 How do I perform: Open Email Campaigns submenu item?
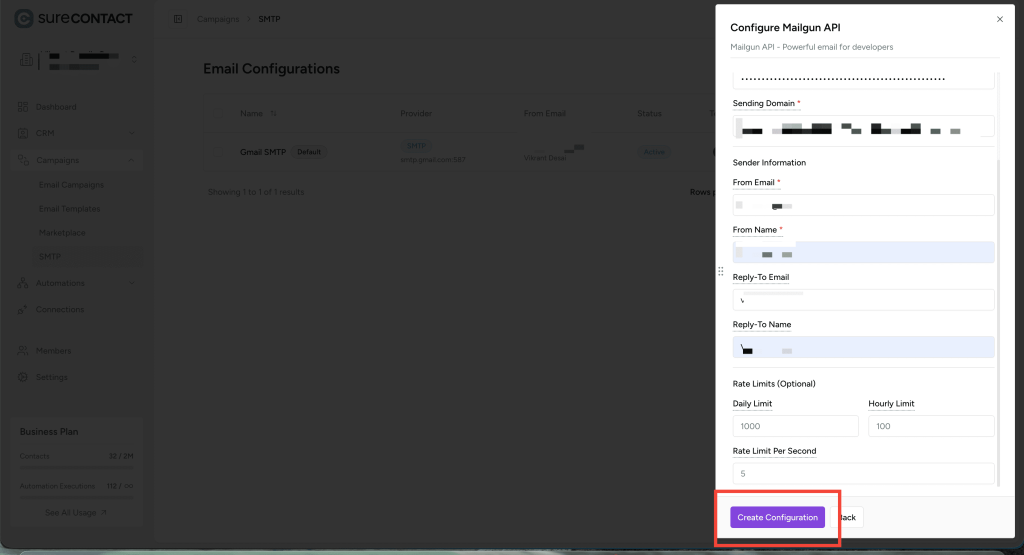point(70,185)
